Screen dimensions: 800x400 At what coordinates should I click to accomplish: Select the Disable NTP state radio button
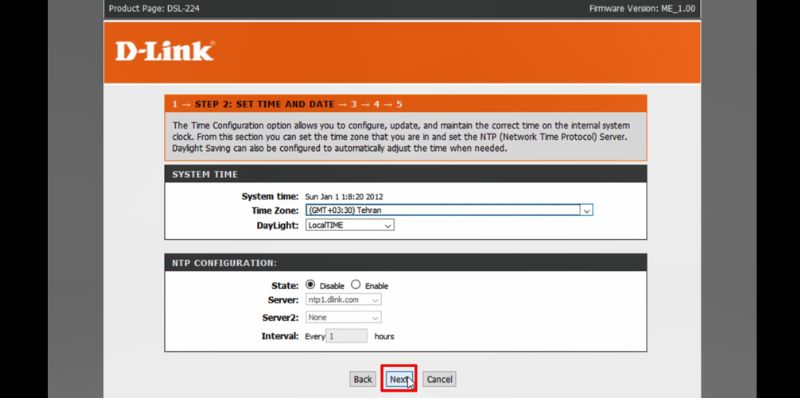pyautogui.click(x=310, y=285)
